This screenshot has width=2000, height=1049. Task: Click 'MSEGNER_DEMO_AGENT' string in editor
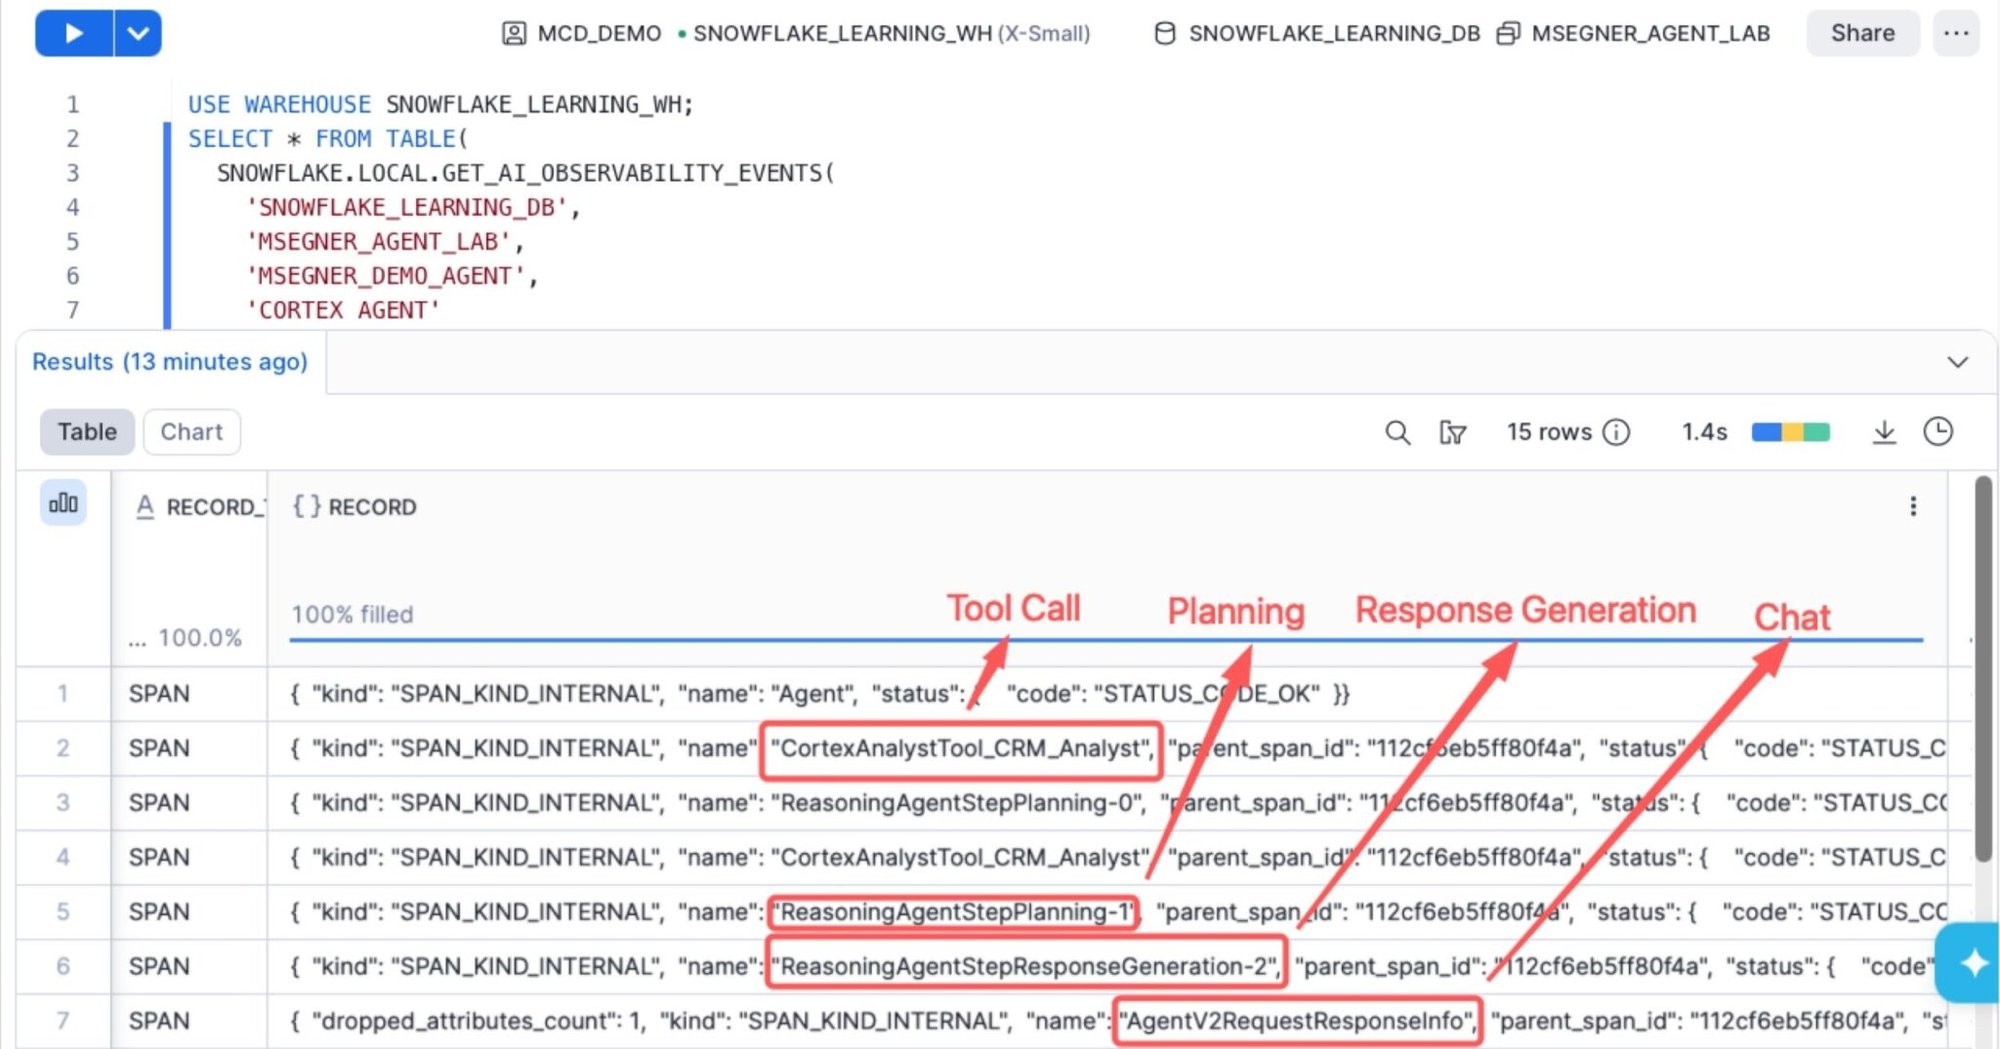[386, 276]
